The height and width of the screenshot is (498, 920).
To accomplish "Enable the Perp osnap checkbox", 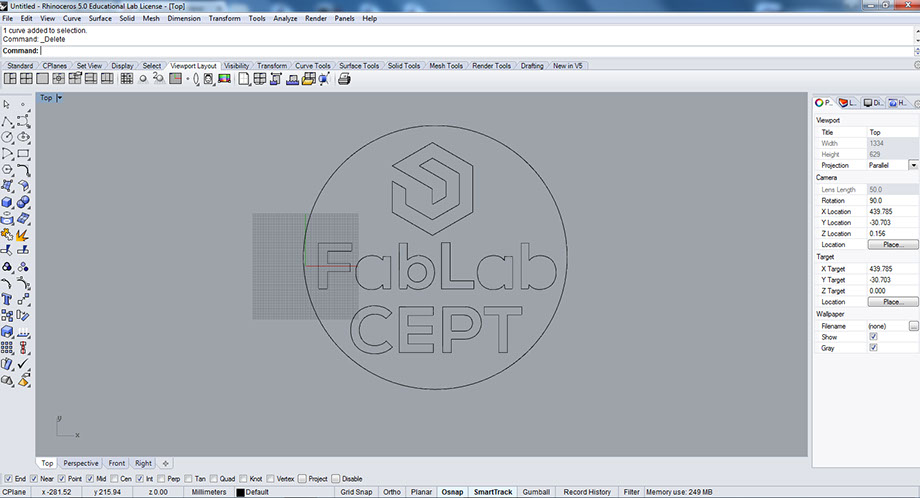I will [x=161, y=479].
